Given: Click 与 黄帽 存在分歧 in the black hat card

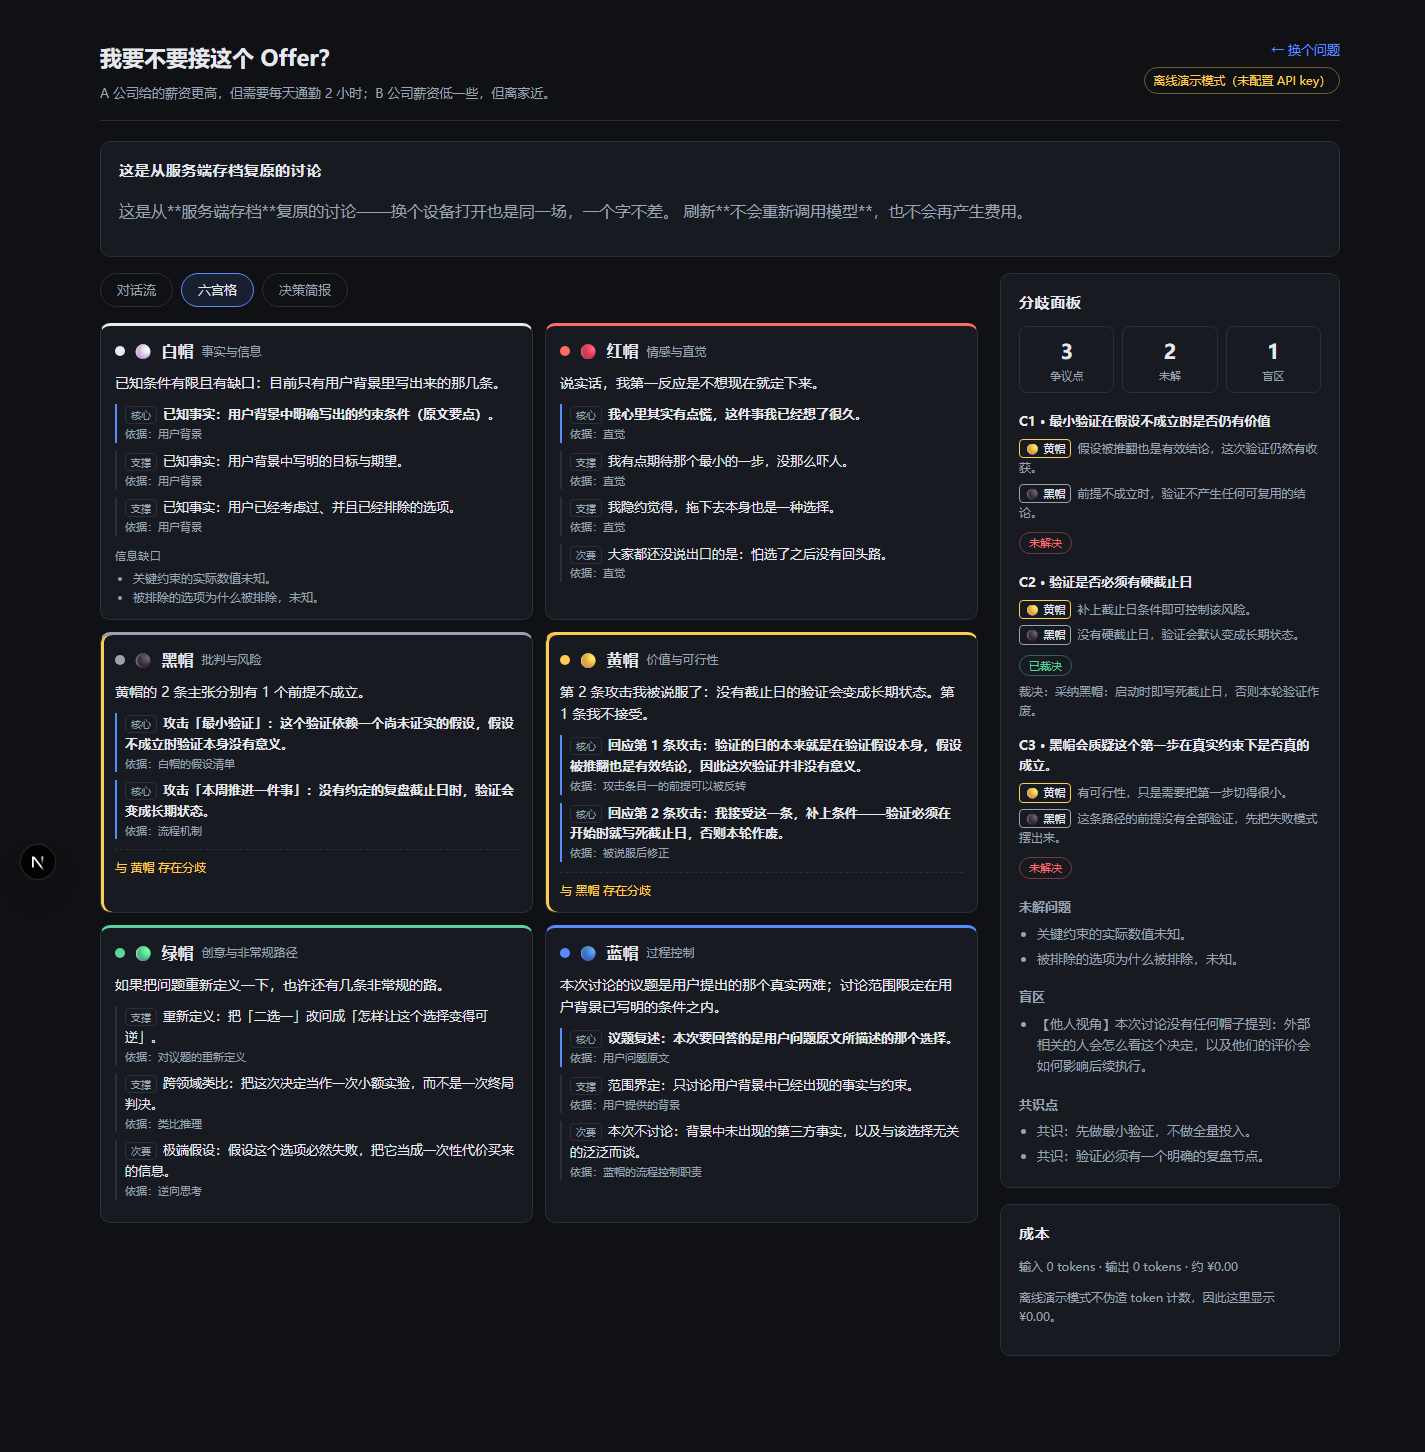Looking at the screenshot, I should [161, 868].
